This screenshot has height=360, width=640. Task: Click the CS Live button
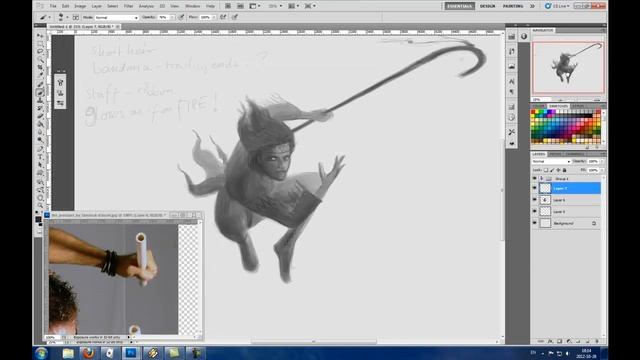click(556, 6)
